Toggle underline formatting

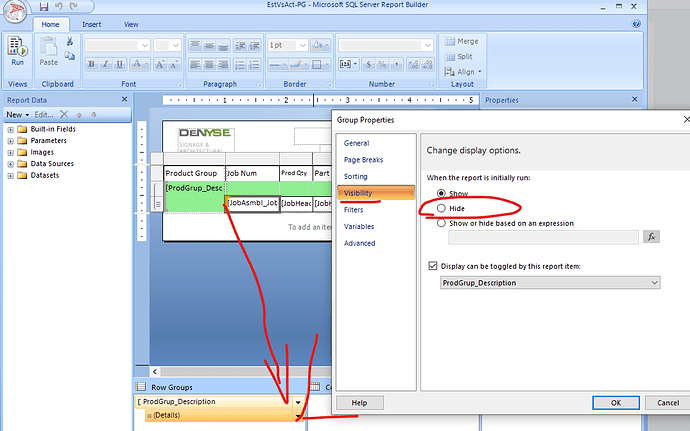pos(119,64)
